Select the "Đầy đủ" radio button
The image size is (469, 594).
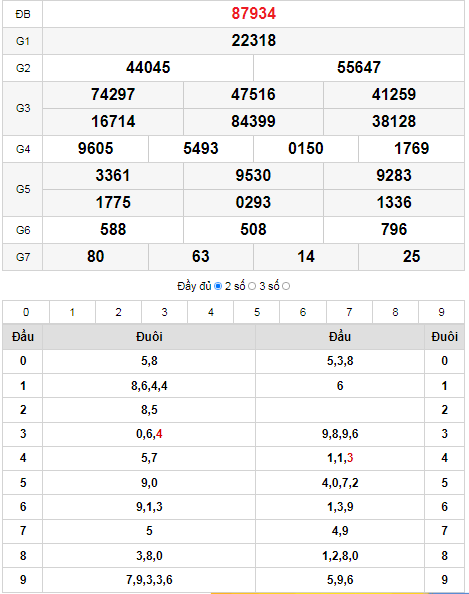pos(218,286)
